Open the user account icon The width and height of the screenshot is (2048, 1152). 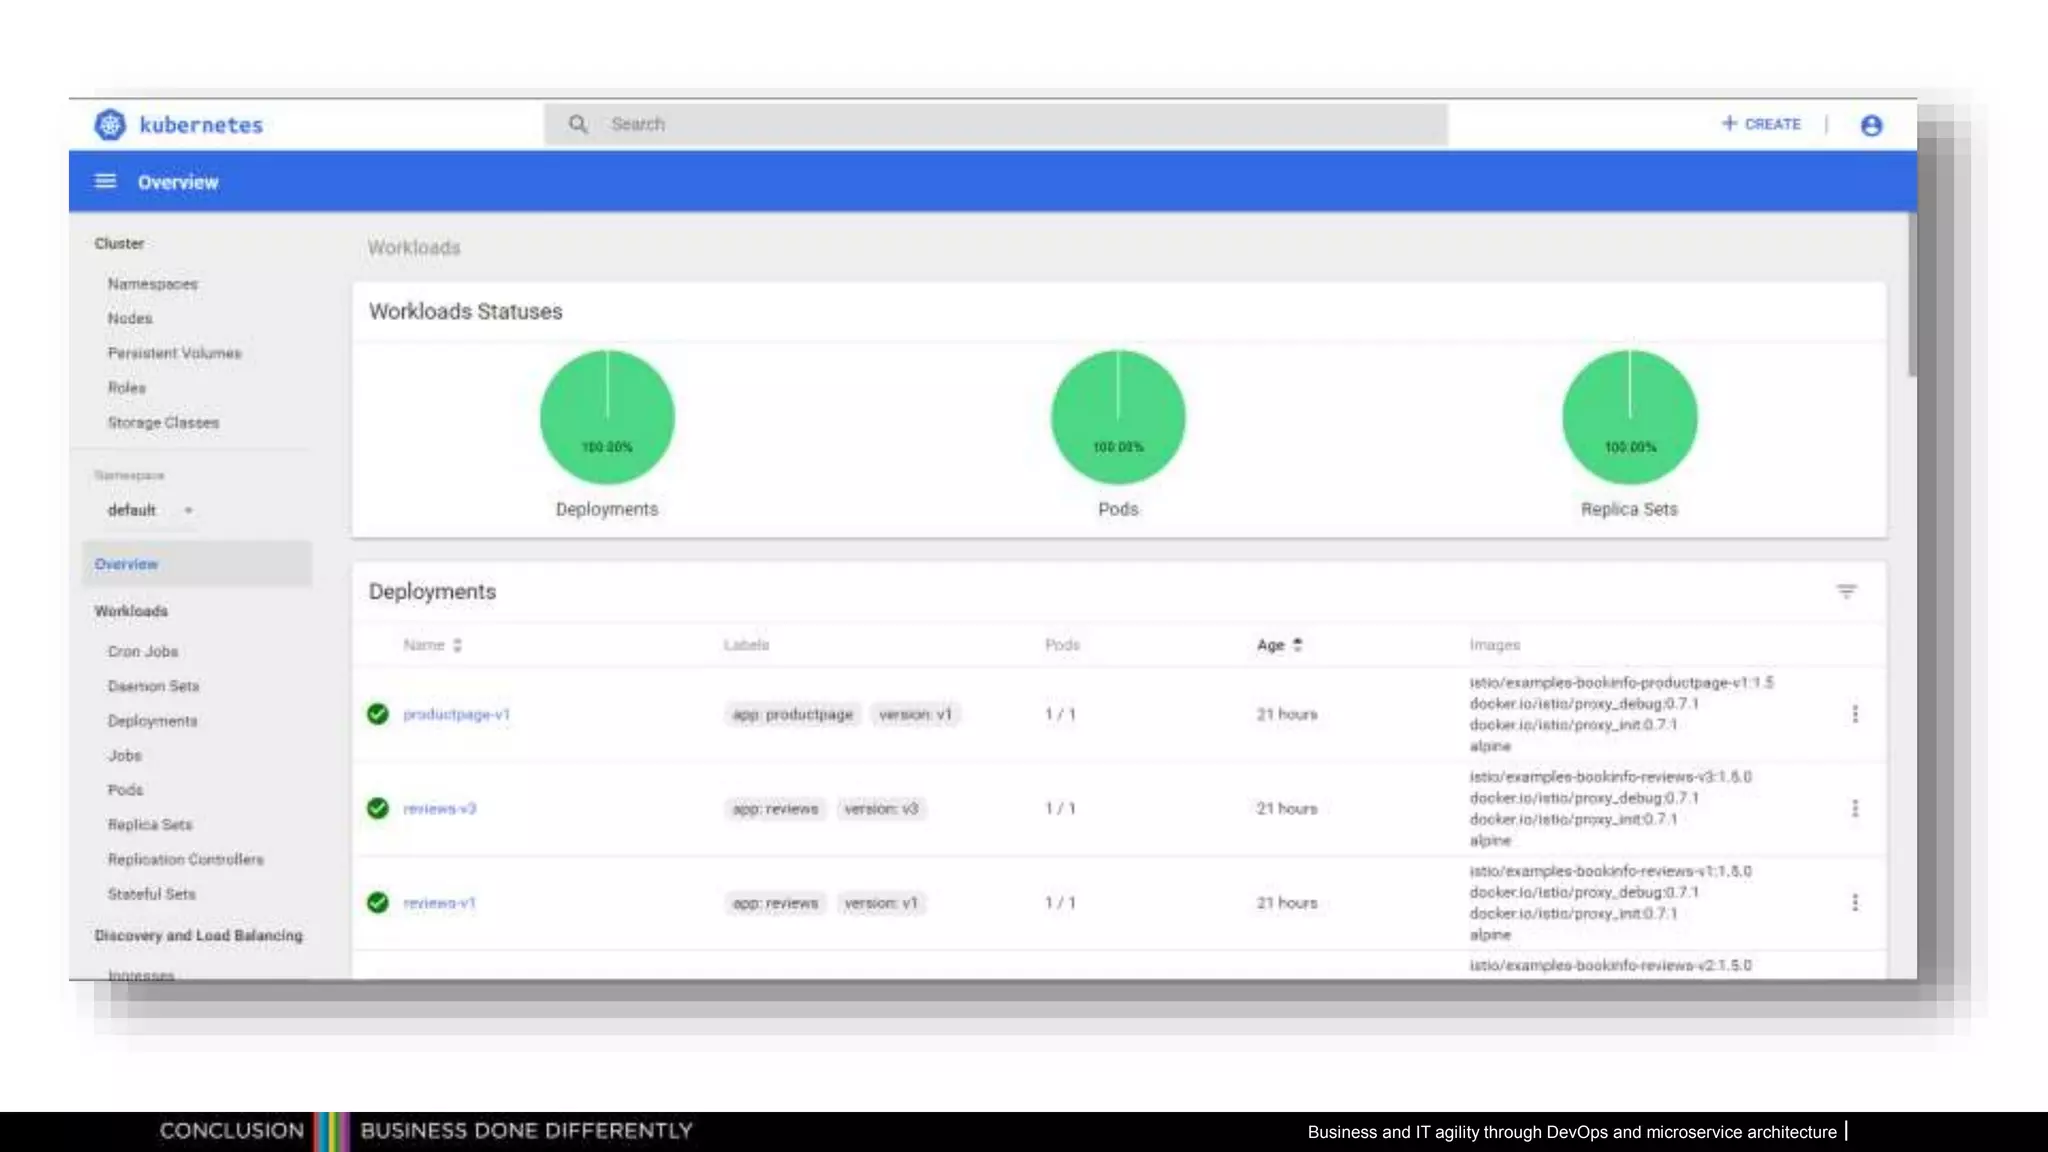(1871, 125)
